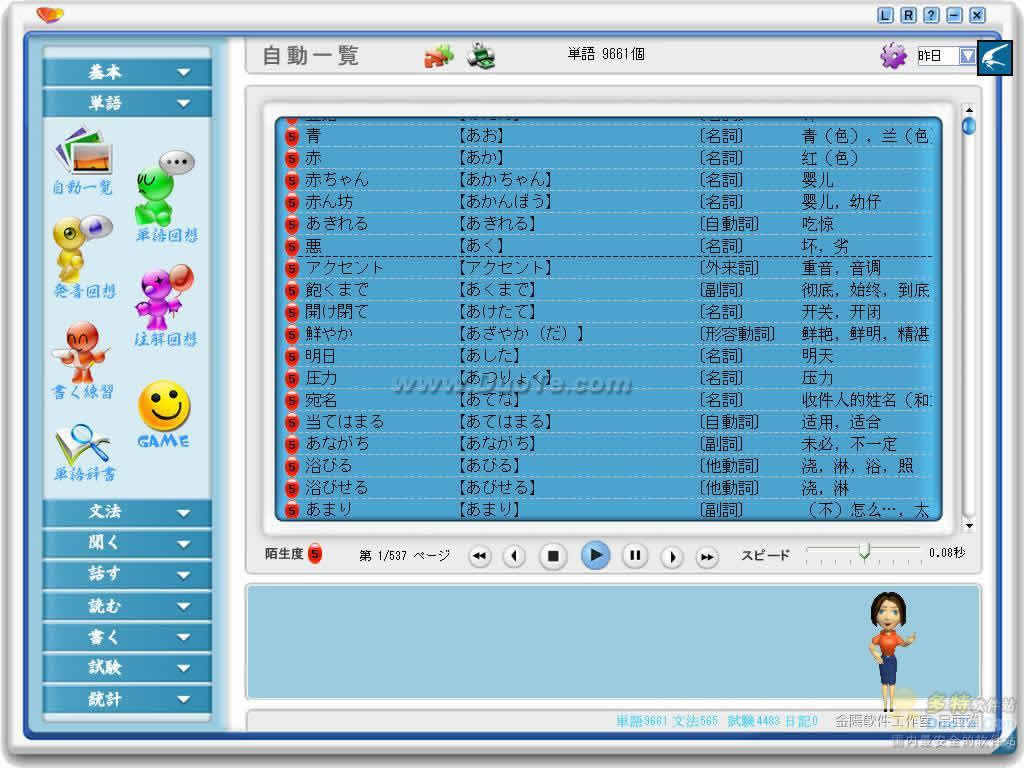The width and height of the screenshot is (1024, 768).
Task: Pause the automatic word playback
Action: click(635, 555)
